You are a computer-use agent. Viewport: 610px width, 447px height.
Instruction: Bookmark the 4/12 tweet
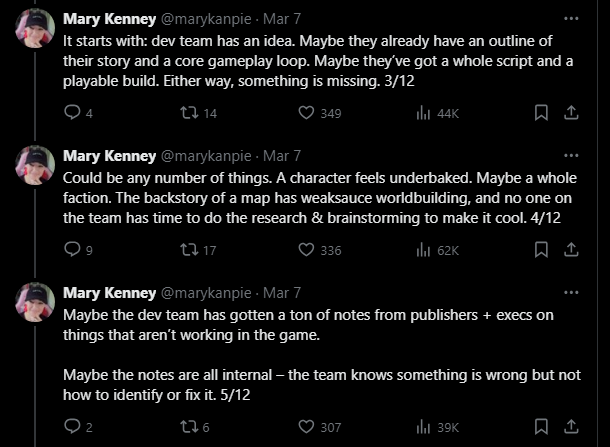coord(541,250)
